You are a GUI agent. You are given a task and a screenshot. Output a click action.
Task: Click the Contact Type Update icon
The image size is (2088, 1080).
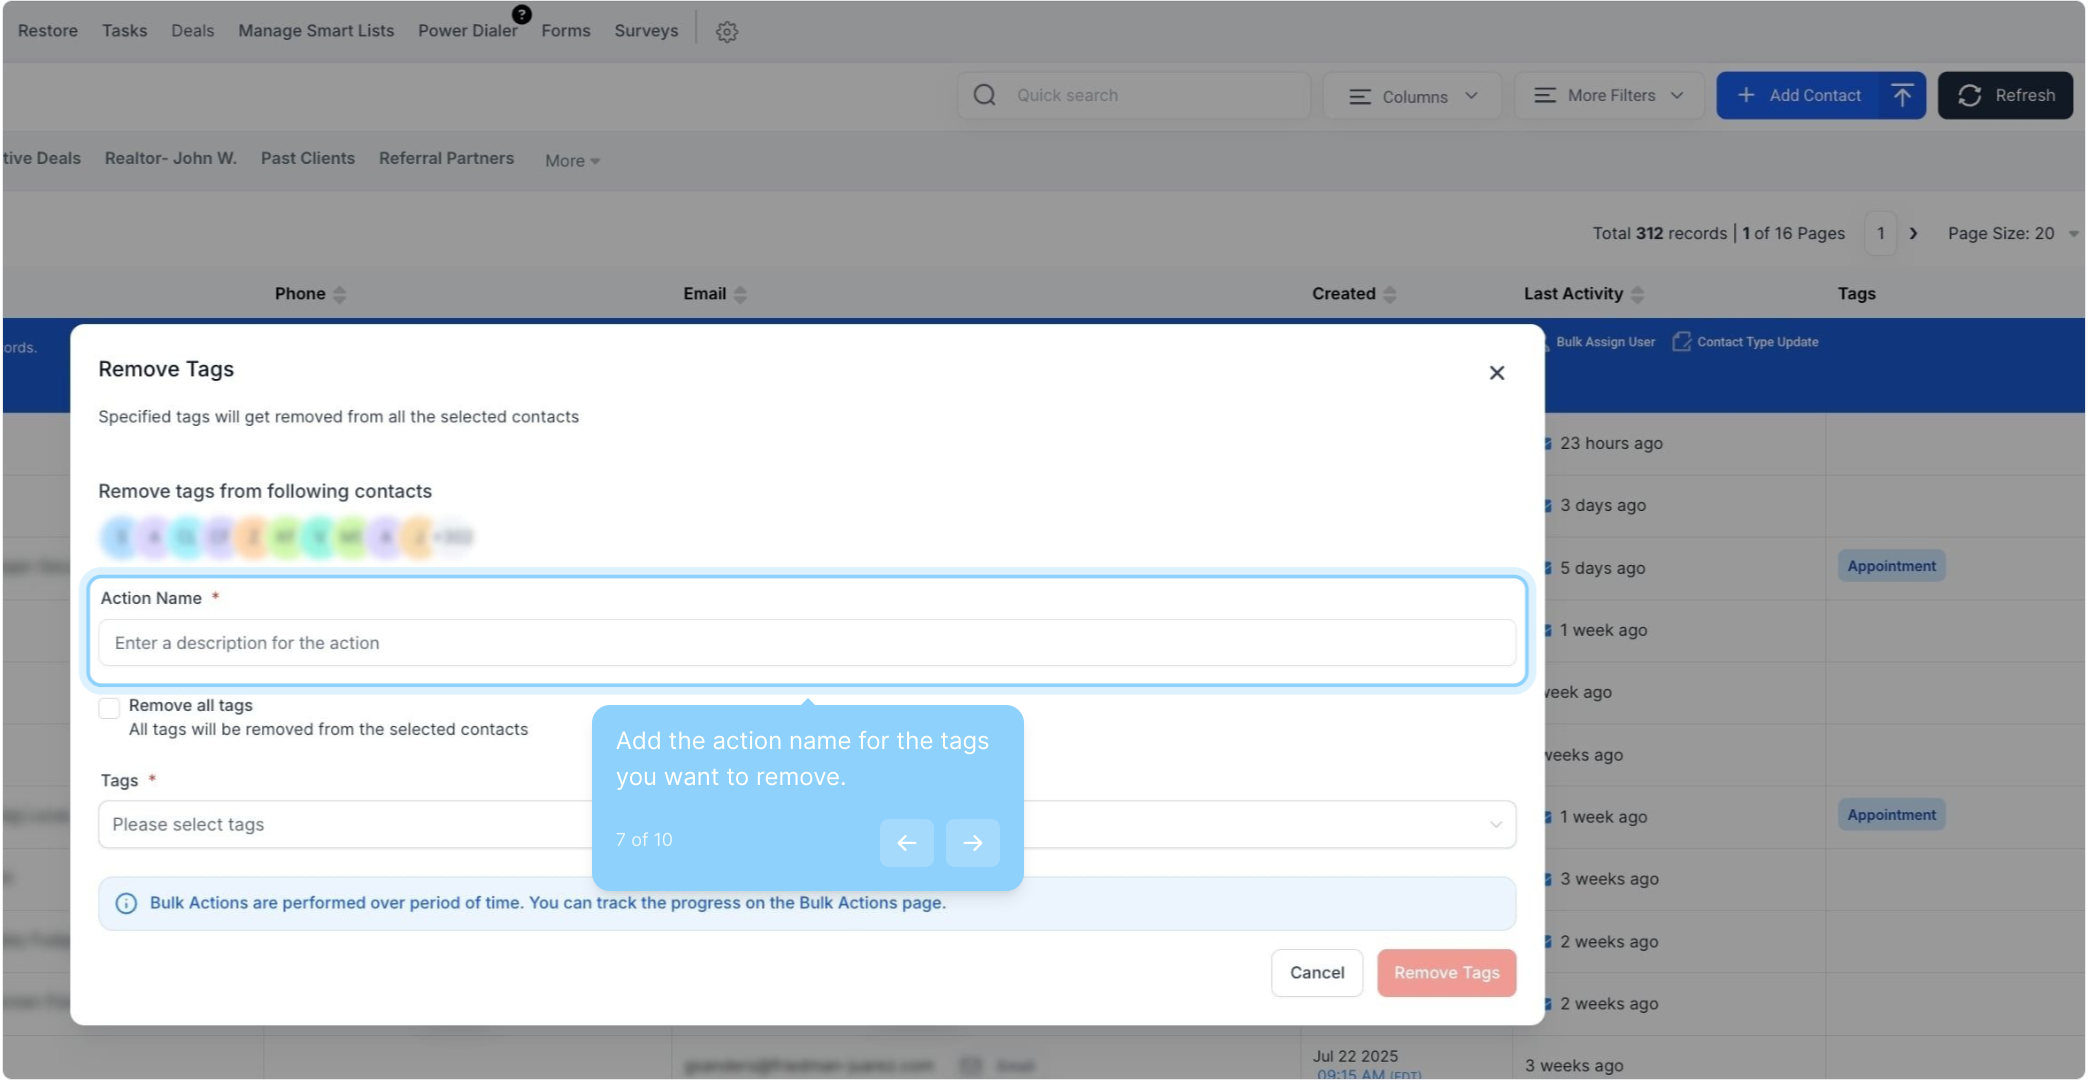1682,342
